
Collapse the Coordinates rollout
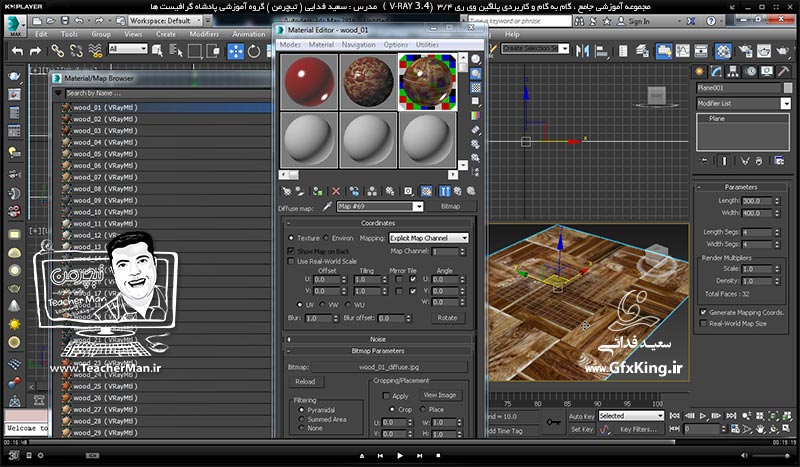pyautogui.click(x=378, y=223)
